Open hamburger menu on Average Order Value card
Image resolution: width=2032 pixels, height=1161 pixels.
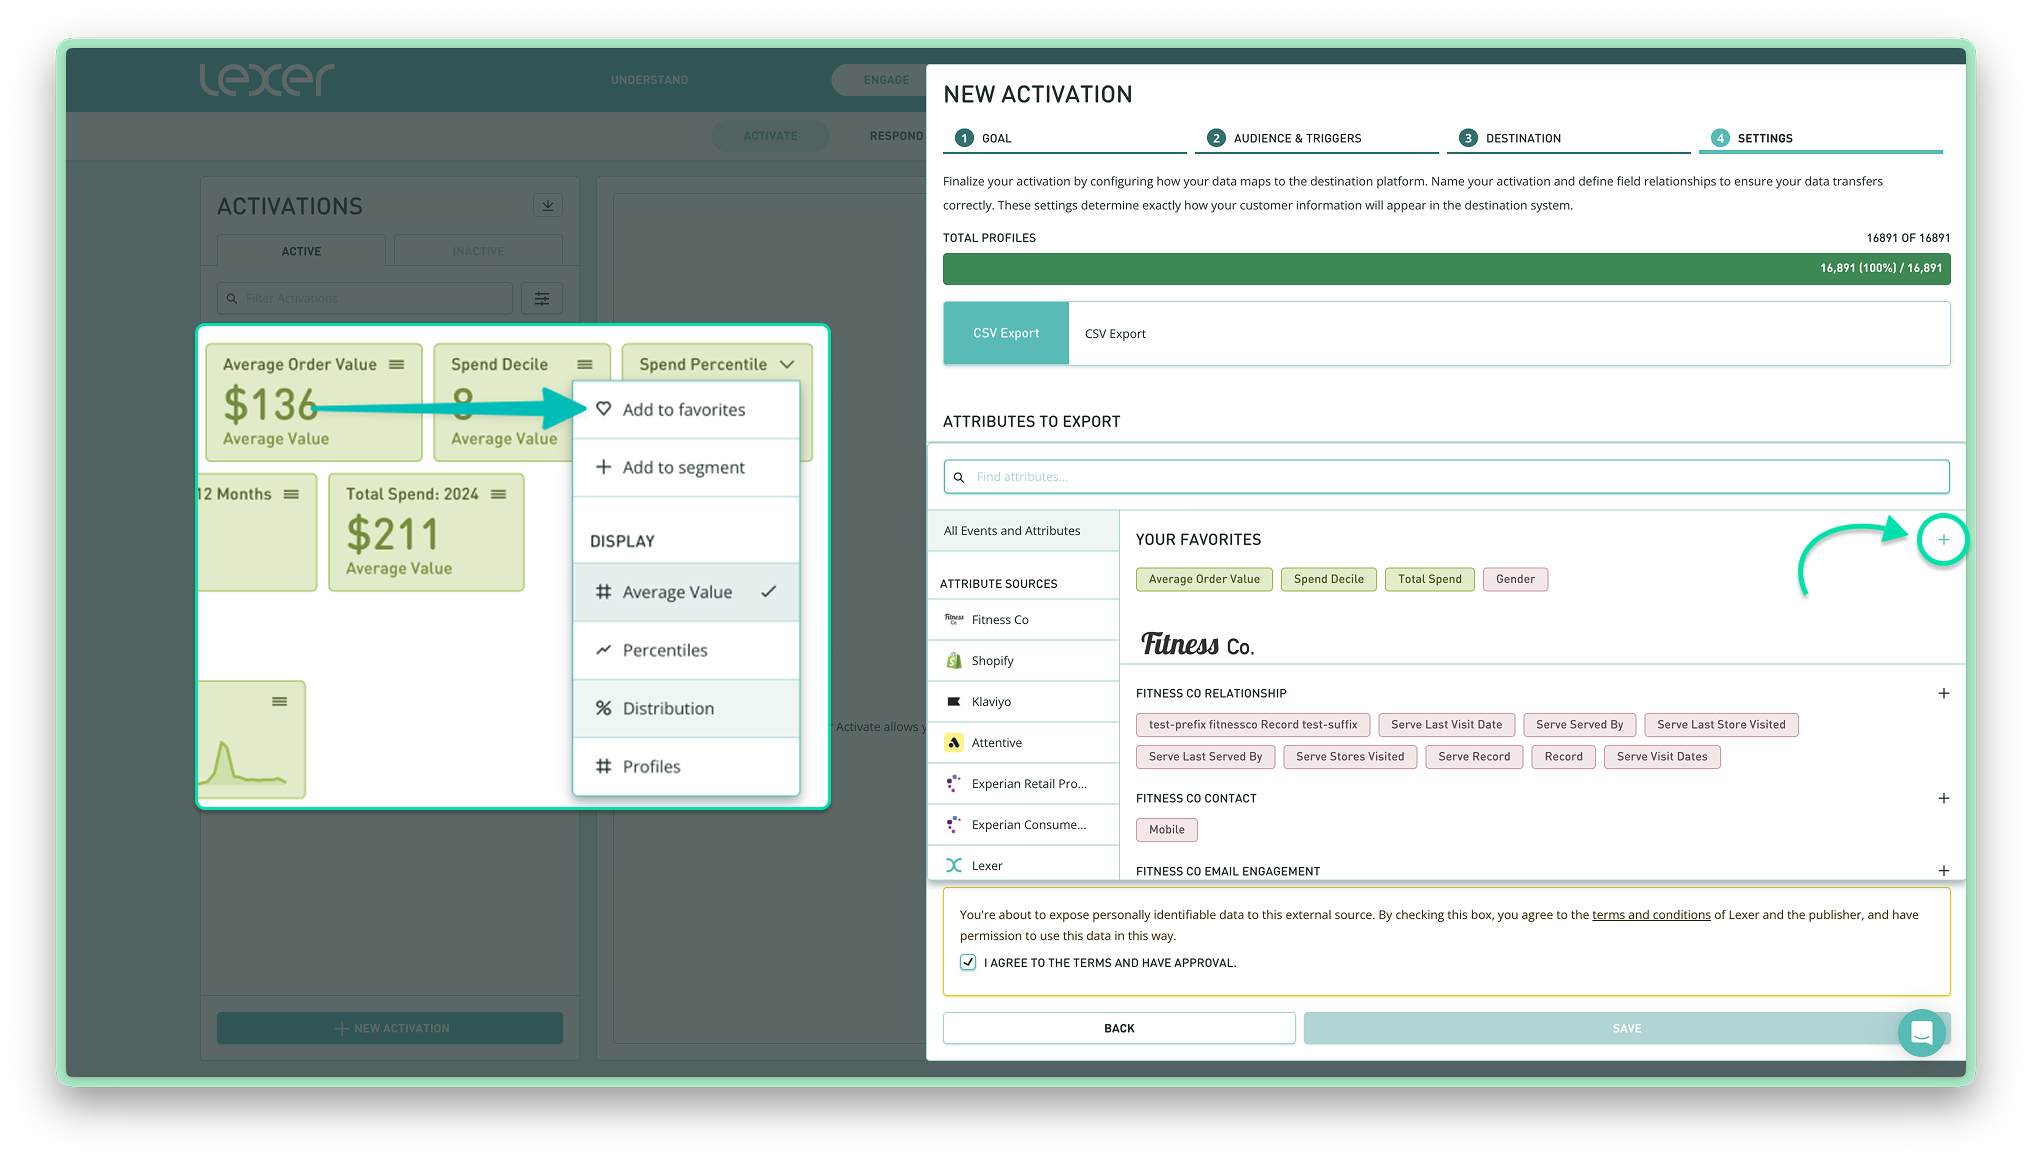click(x=397, y=365)
